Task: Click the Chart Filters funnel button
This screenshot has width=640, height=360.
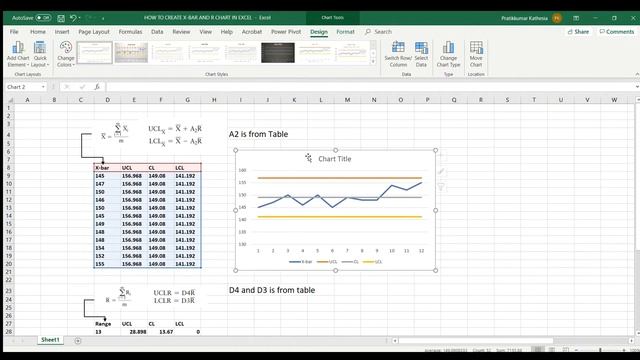Action: click(x=441, y=187)
